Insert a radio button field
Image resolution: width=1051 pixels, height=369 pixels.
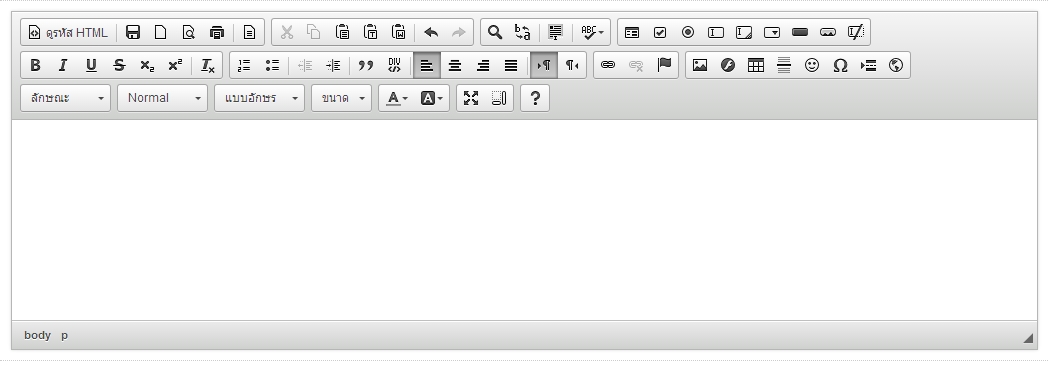(x=688, y=32)
